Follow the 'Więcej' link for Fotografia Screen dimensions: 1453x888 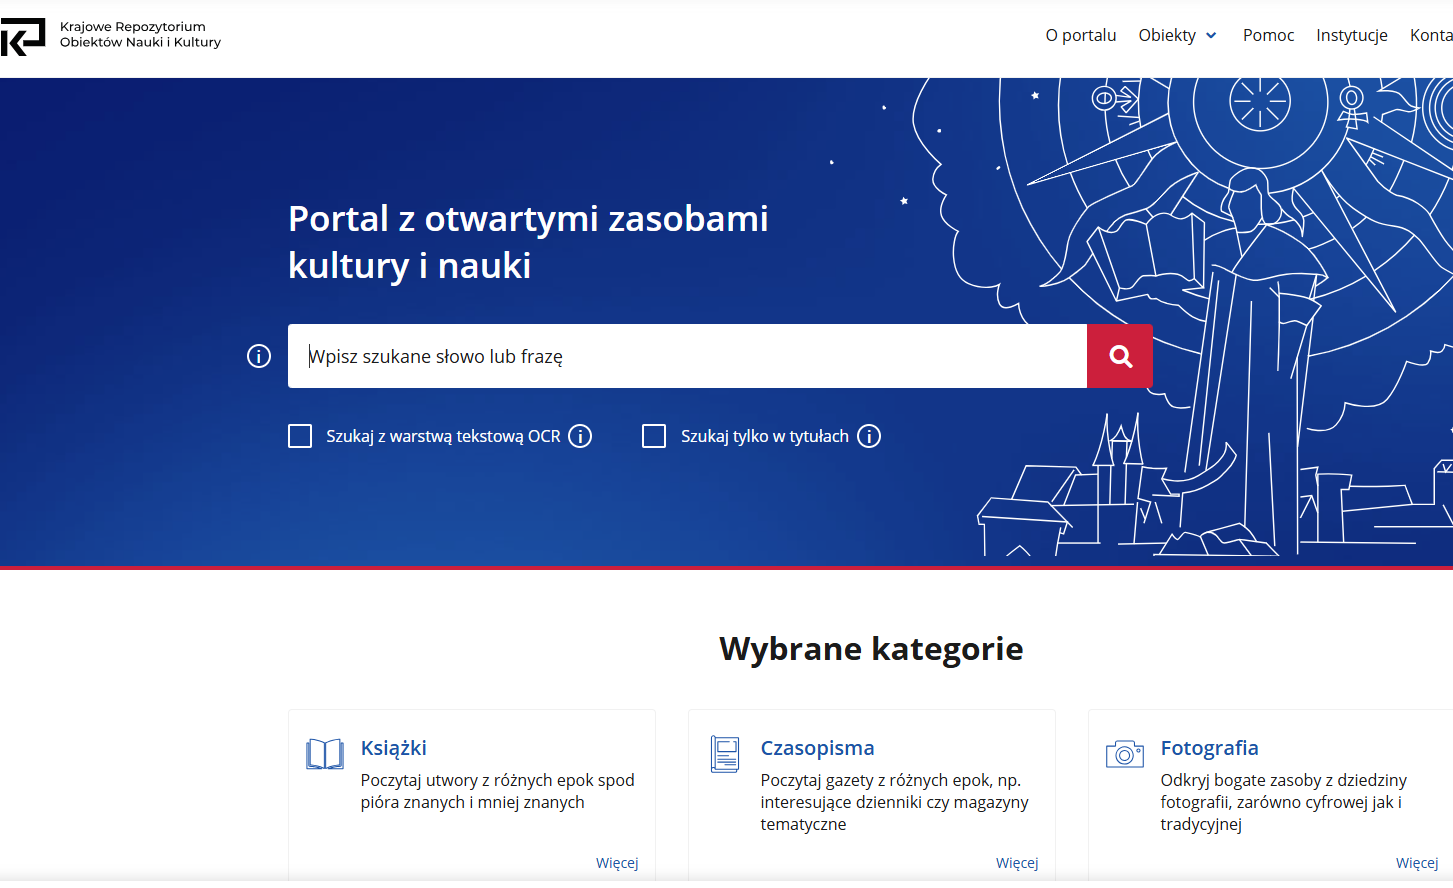[1416, 862]
